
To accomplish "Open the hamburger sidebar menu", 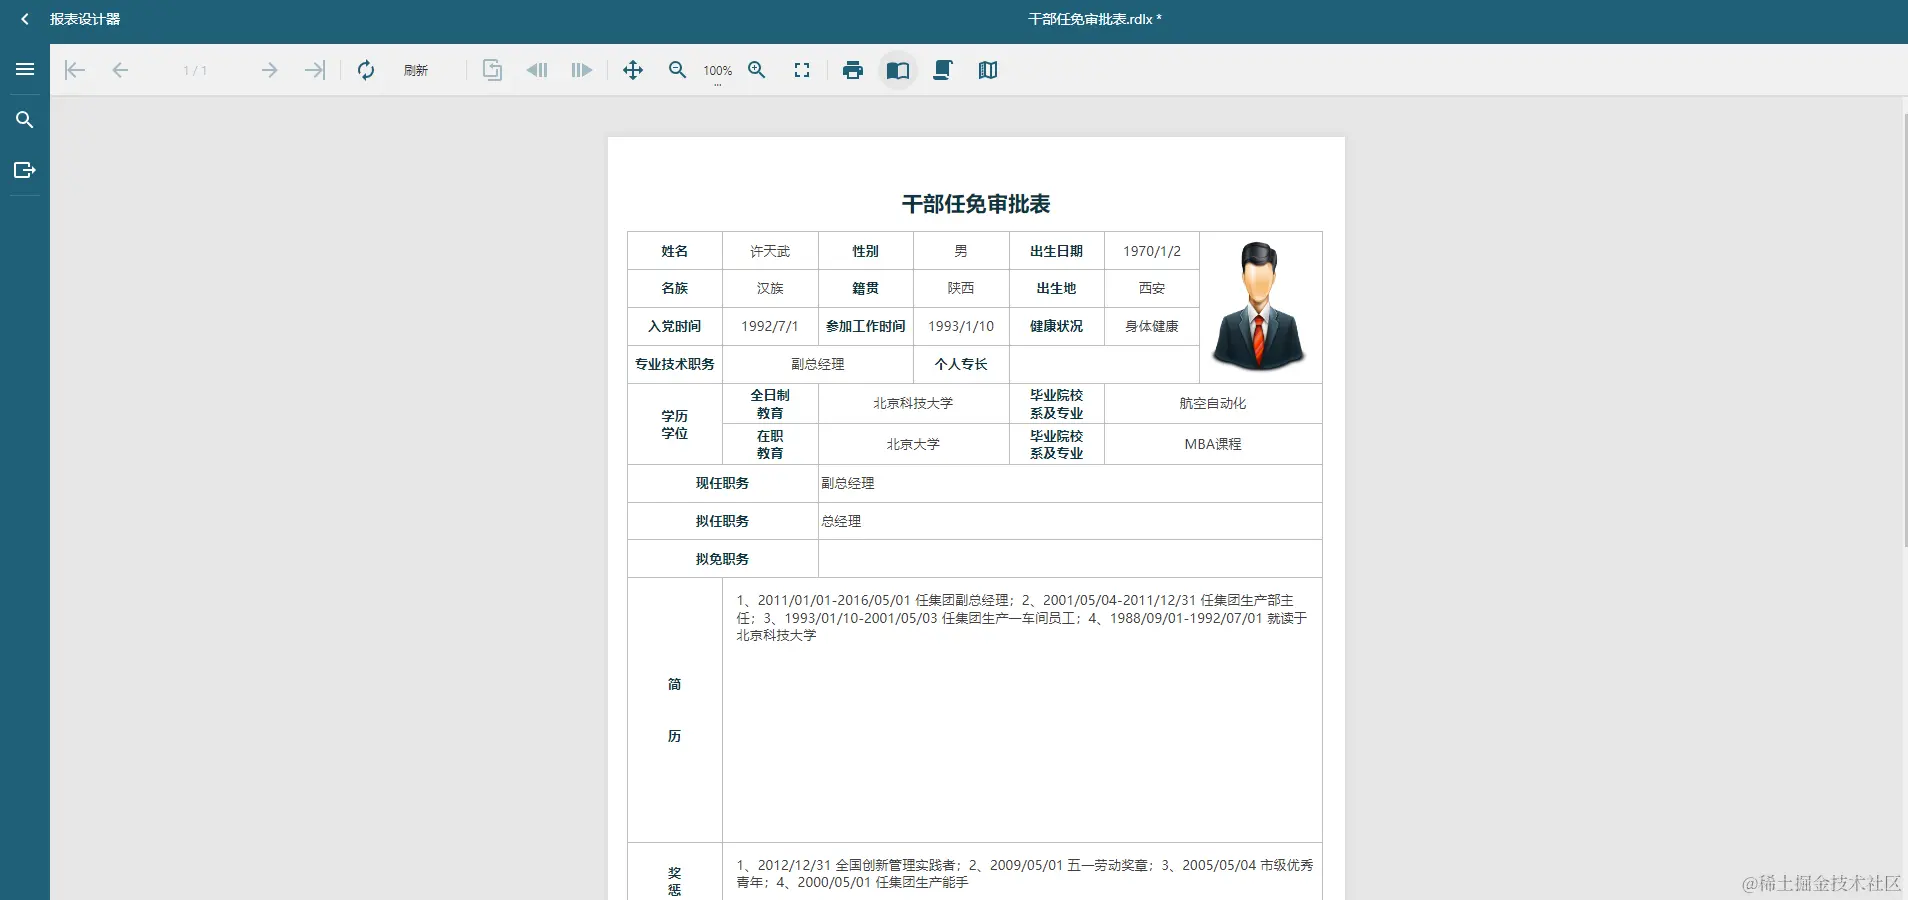I will point(25,69).
